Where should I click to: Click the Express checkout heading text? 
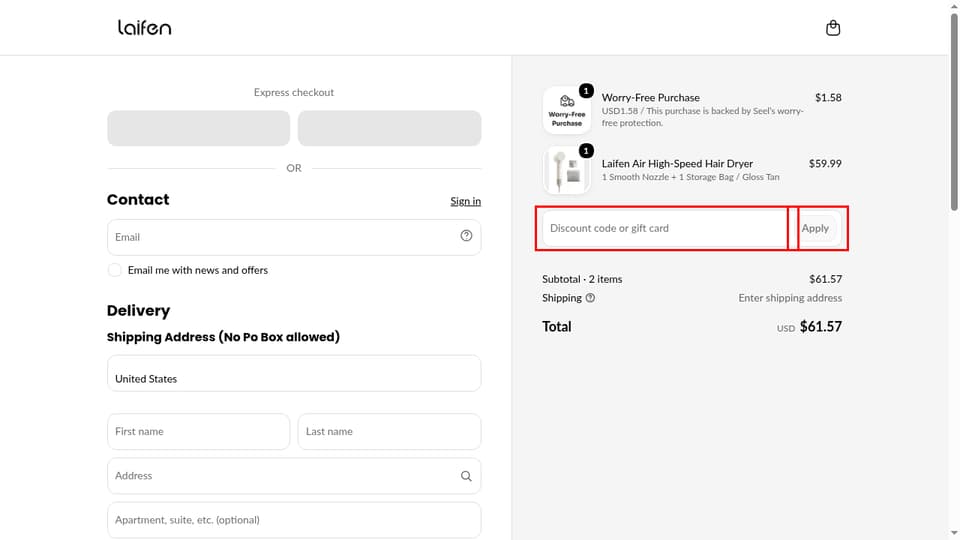tap(294, 92)
